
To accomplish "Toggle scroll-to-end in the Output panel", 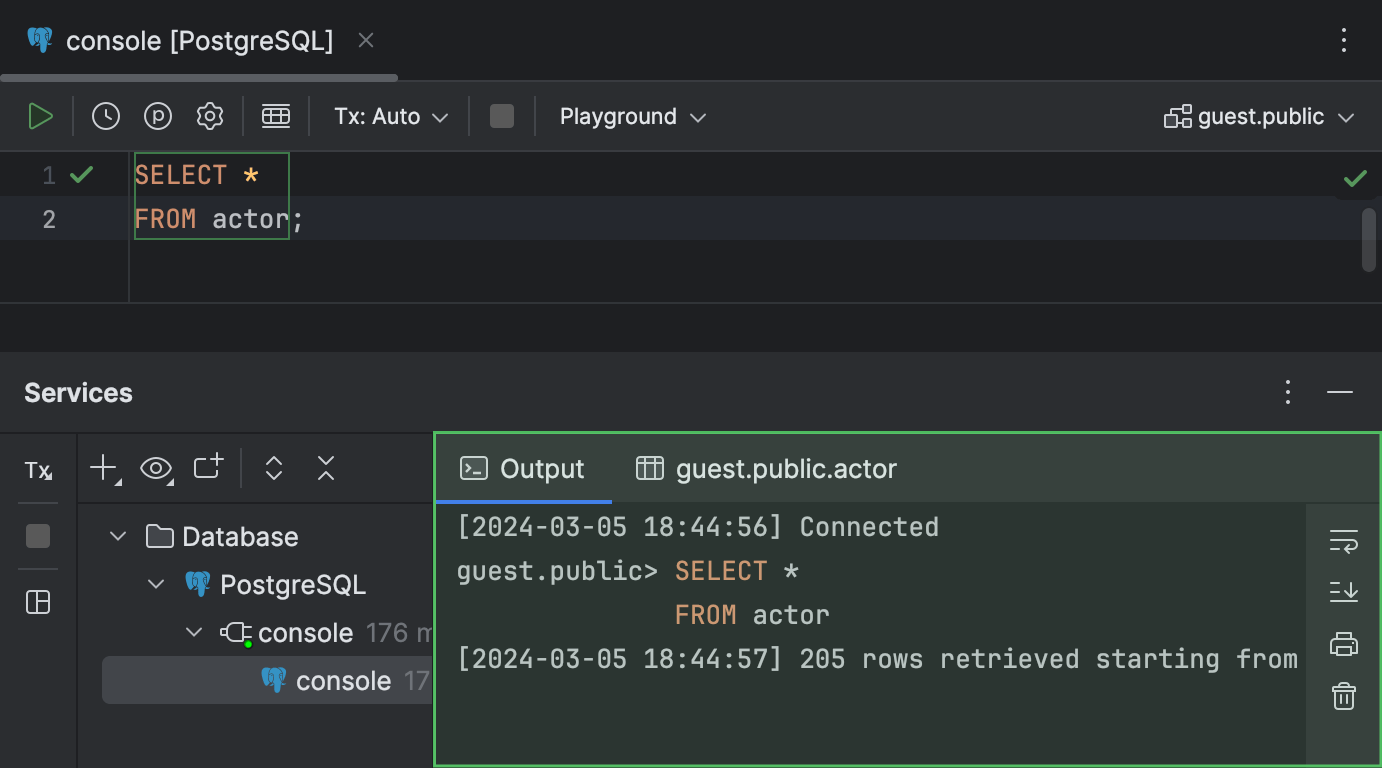I will [x=1343, y=592].
